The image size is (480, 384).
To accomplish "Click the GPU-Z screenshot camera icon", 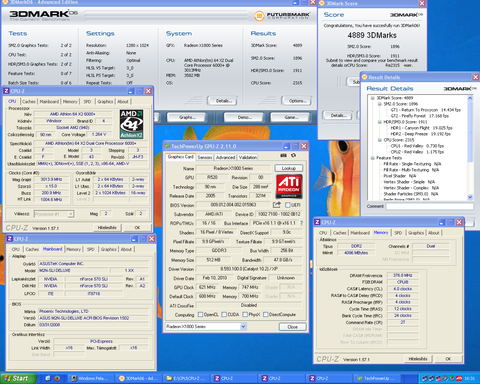I will (283, 155).
